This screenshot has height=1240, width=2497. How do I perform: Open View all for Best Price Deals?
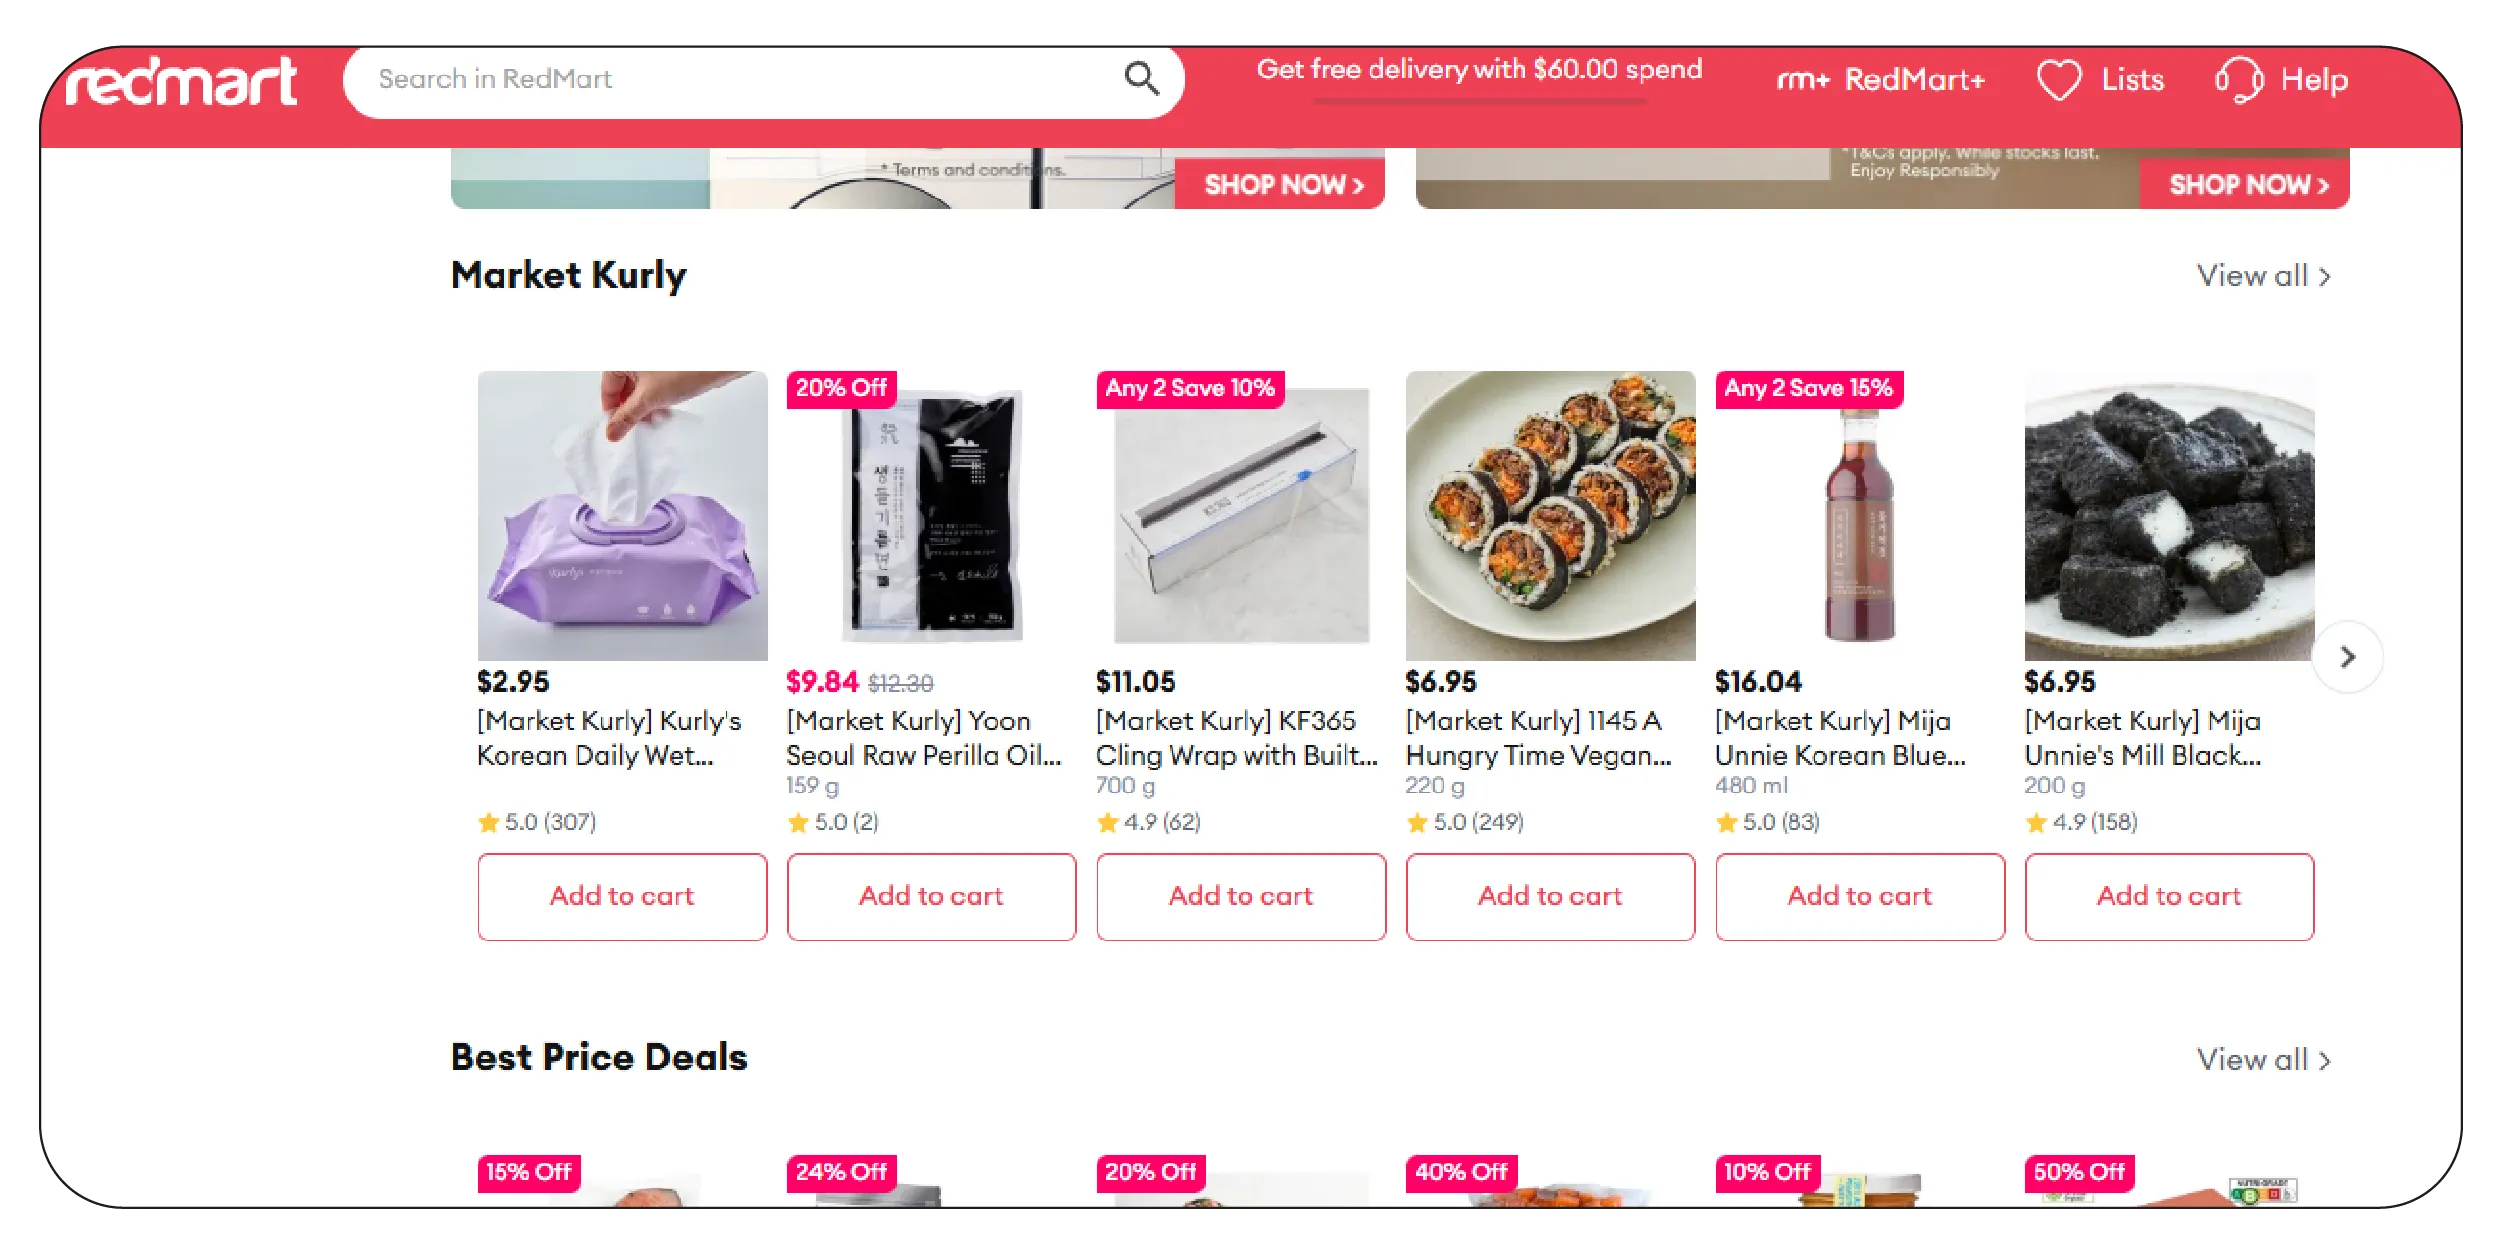pos(2263,1060)
